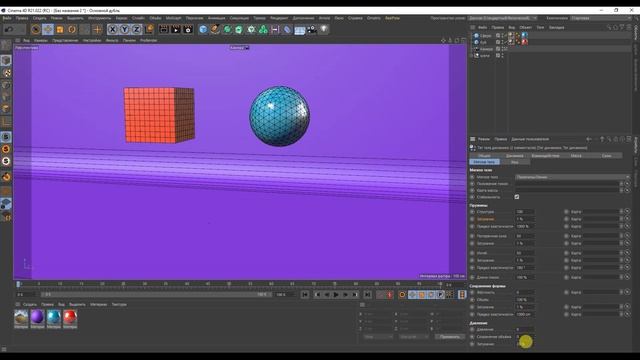Select the purple material thumbnail
This screenshot has width=640, height=360.
[37, 317]
